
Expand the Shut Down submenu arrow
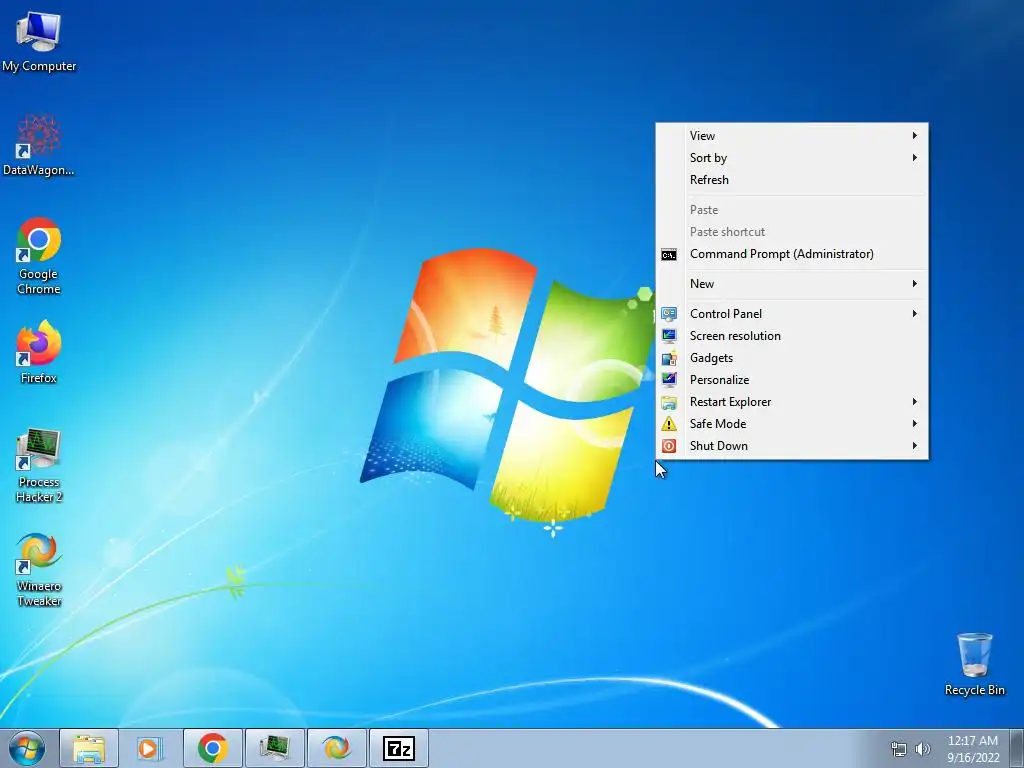(x=914, y=446)
